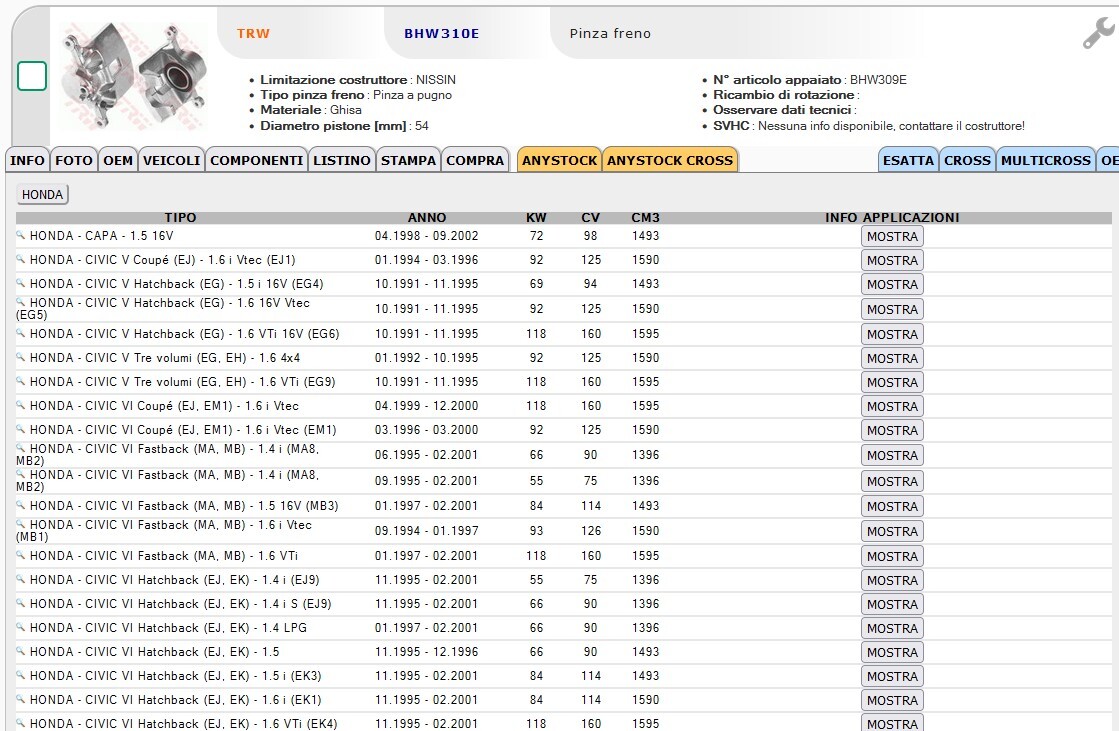This screenshot has width=1119, height=731.
Task: Open the INFO tab
Action: pos(27,160)
